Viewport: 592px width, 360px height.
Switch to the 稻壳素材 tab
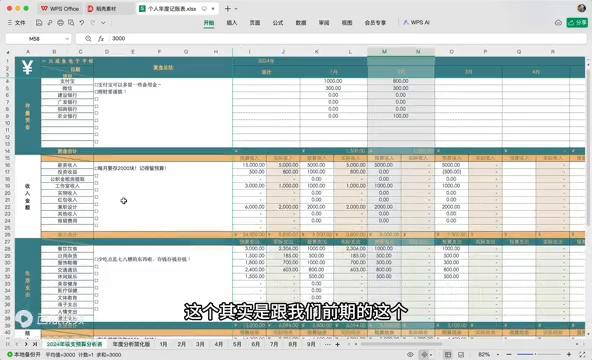coord(107,8)
